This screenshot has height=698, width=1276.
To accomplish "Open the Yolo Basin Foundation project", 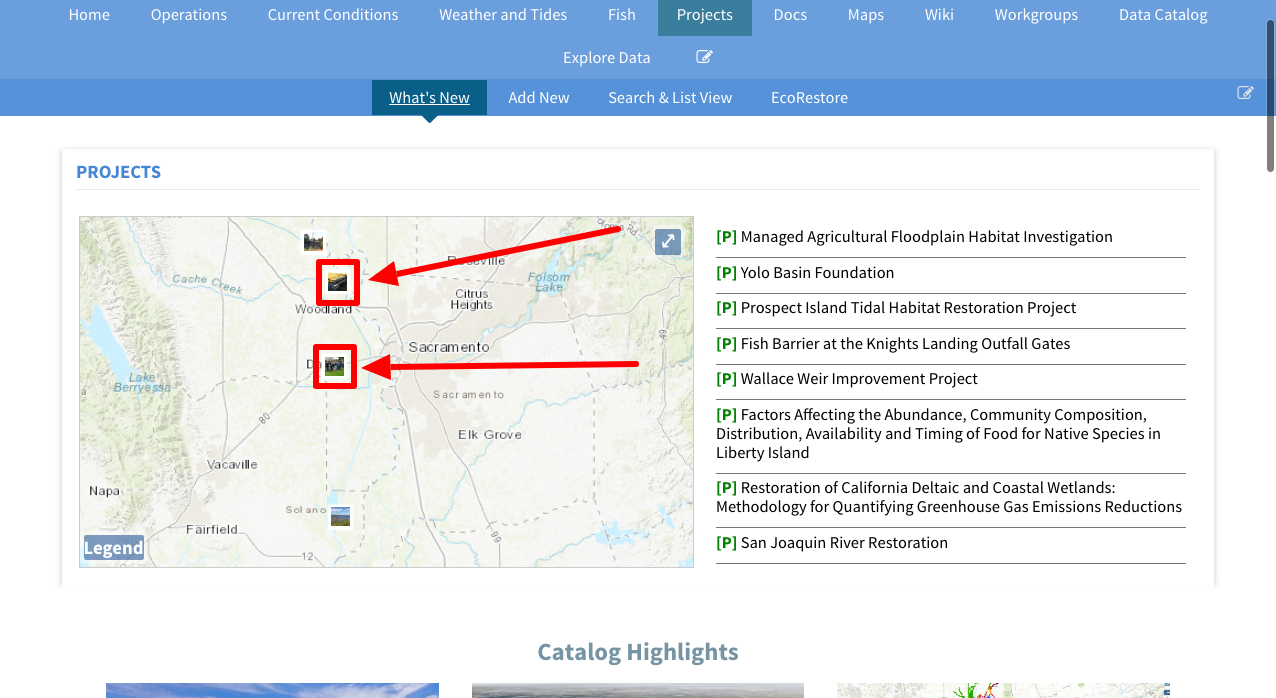I will coord(816,273).
